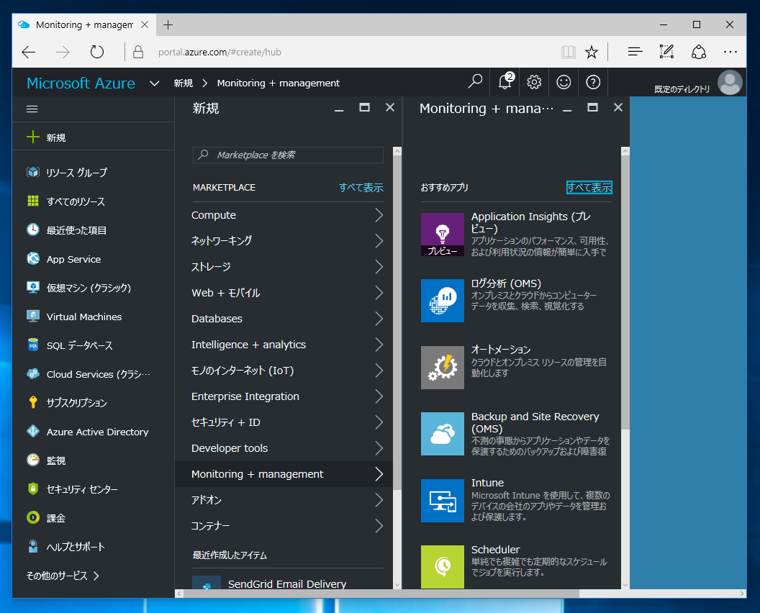The image size is (760, 613).
Task: Expand the ストレージ category
Action: click(287, 267)
